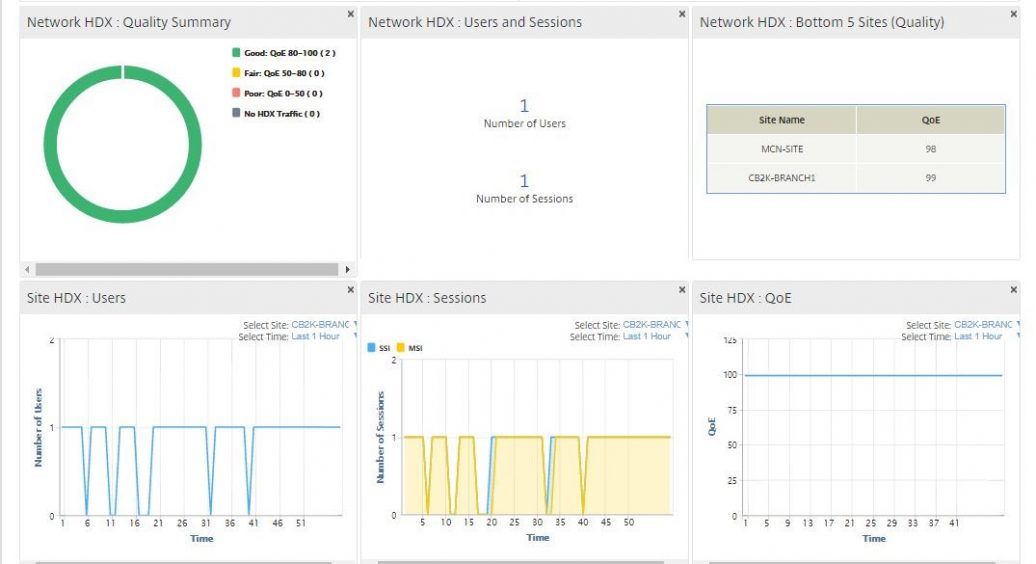The width and height of the screenshot is (1036, 564).
Task: Toggle the SSI series in Sessions legend
Action: pyautogui.click(x=379, y=348)
